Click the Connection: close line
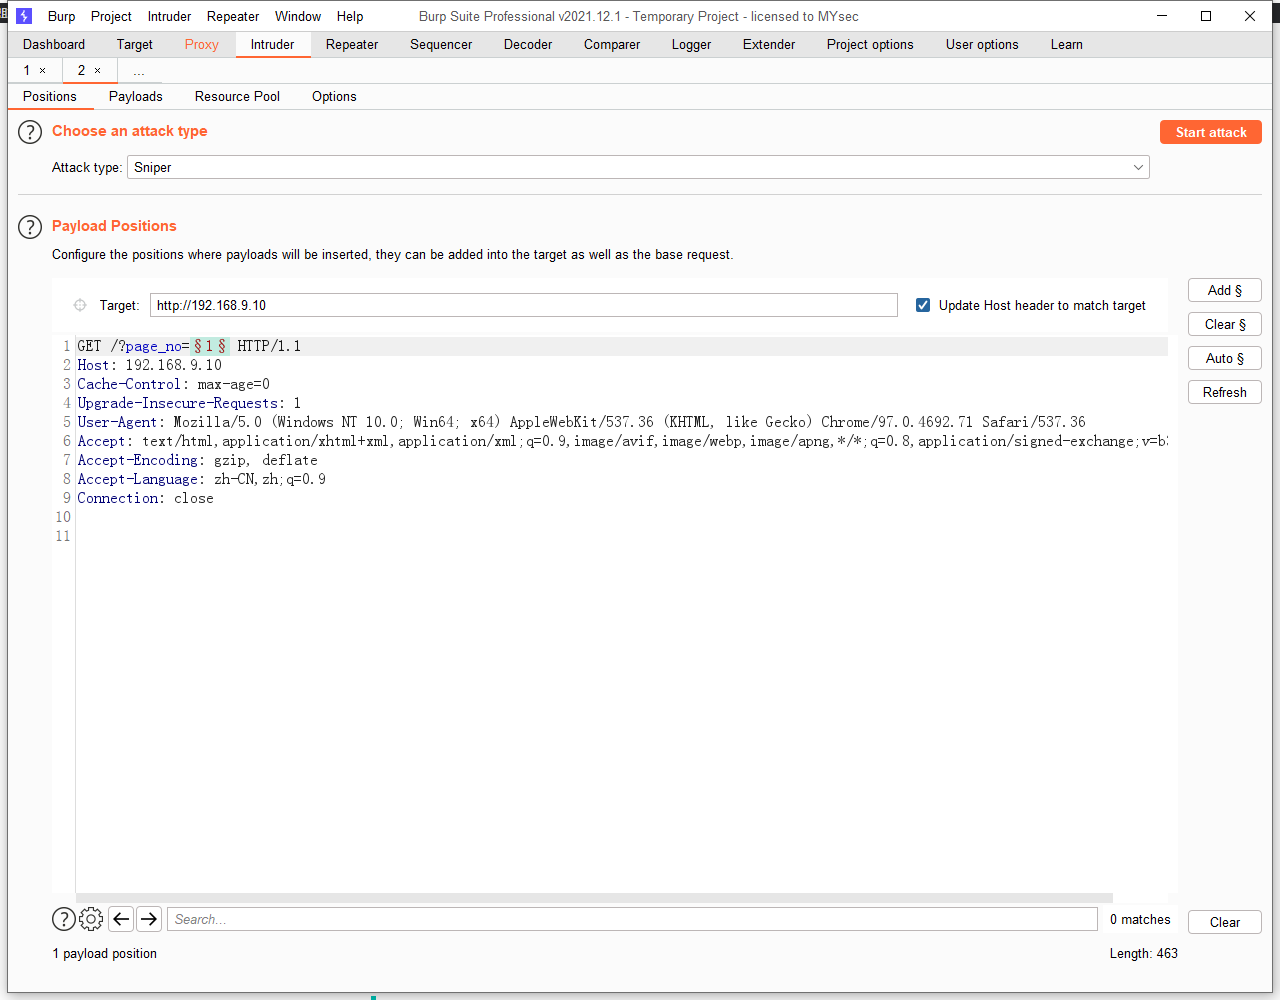1280x1000 pixels. pyautogui.click(x=146, y=498)
